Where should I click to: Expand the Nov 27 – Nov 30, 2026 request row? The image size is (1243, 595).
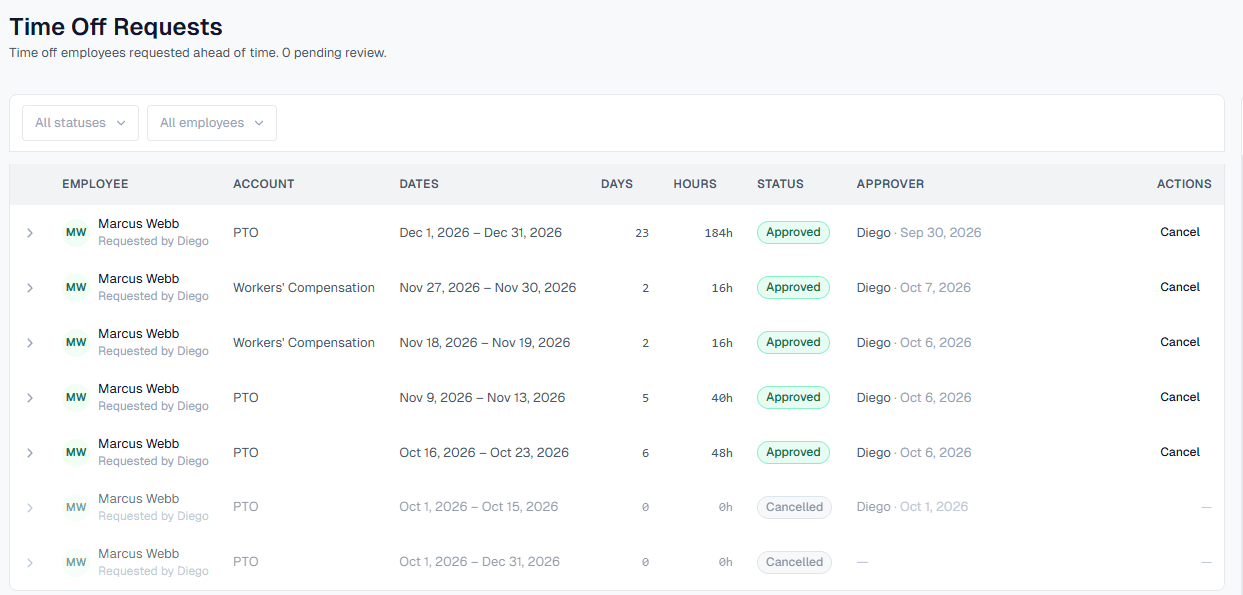[x=30, y=288]
